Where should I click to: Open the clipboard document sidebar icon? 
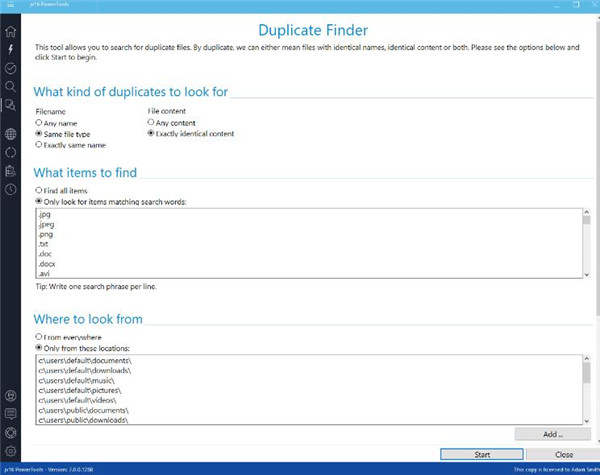[x=10, y=171]
